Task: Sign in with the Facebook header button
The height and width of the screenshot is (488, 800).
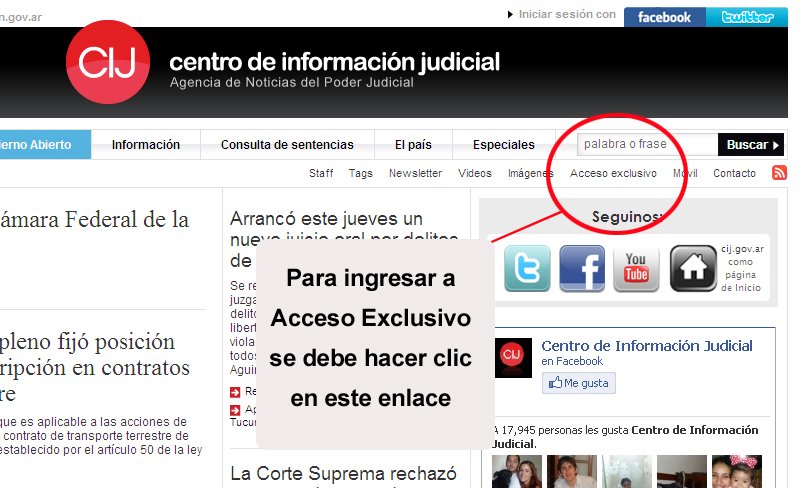Action: coord(664,17)
